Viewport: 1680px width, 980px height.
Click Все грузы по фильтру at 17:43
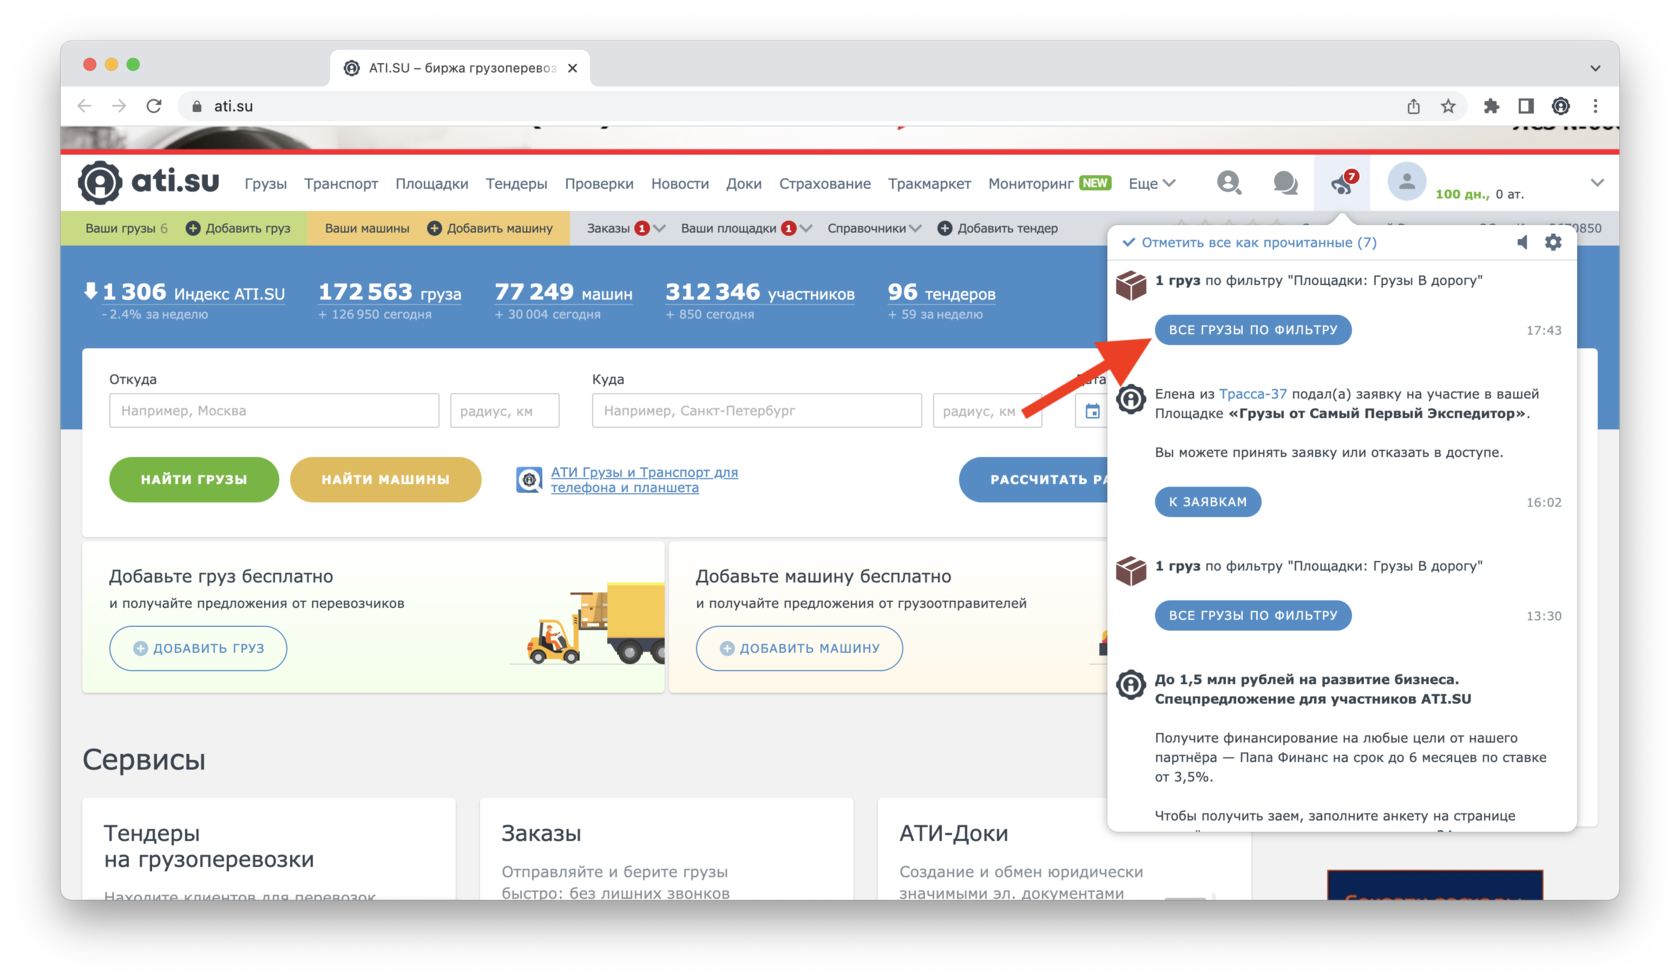tap(1253, 329)
